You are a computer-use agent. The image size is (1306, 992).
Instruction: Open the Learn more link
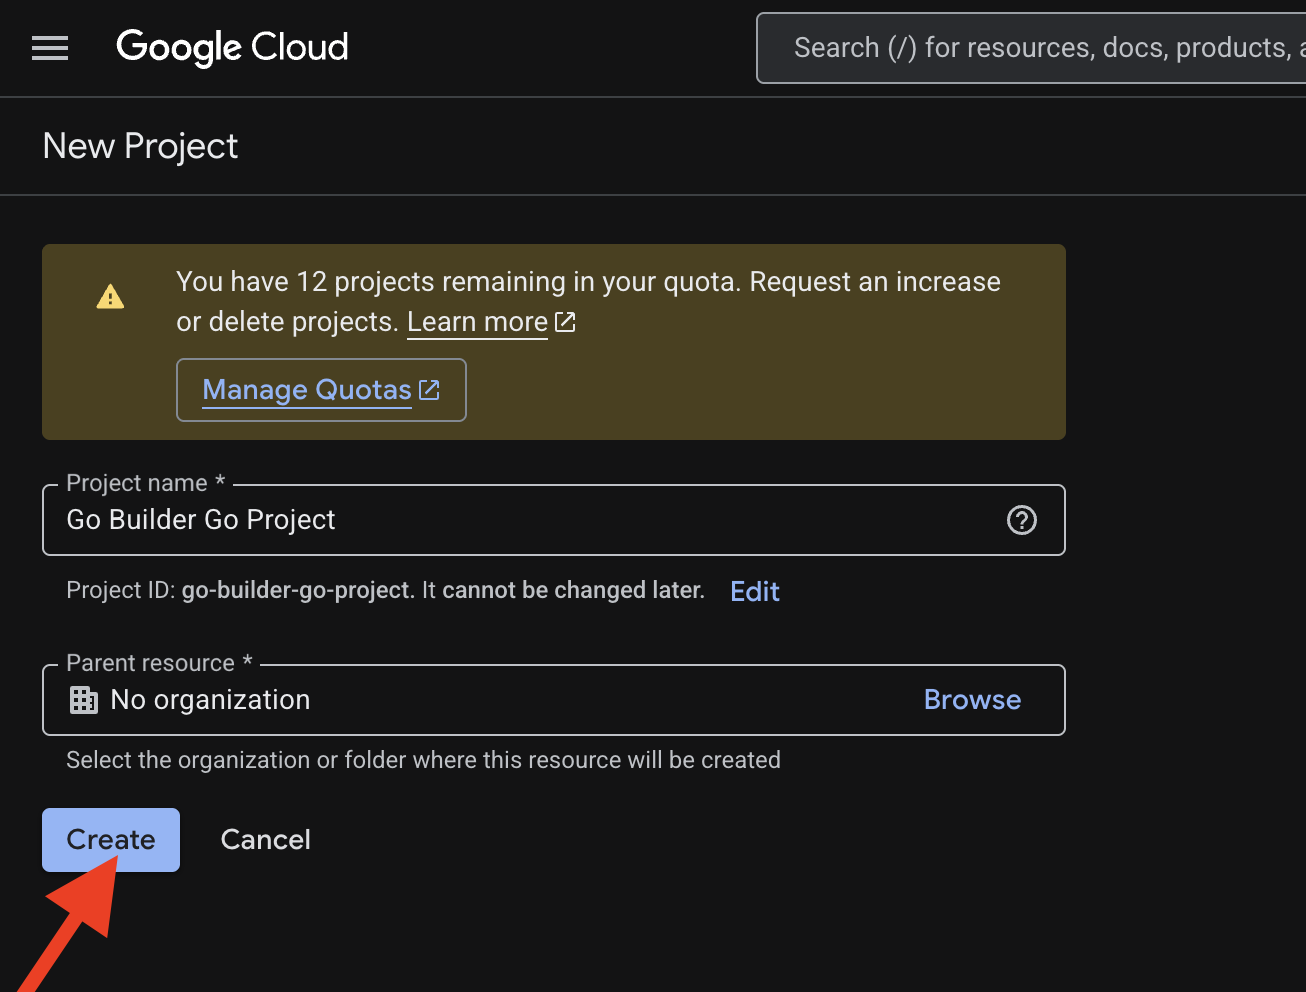(477, 321)
